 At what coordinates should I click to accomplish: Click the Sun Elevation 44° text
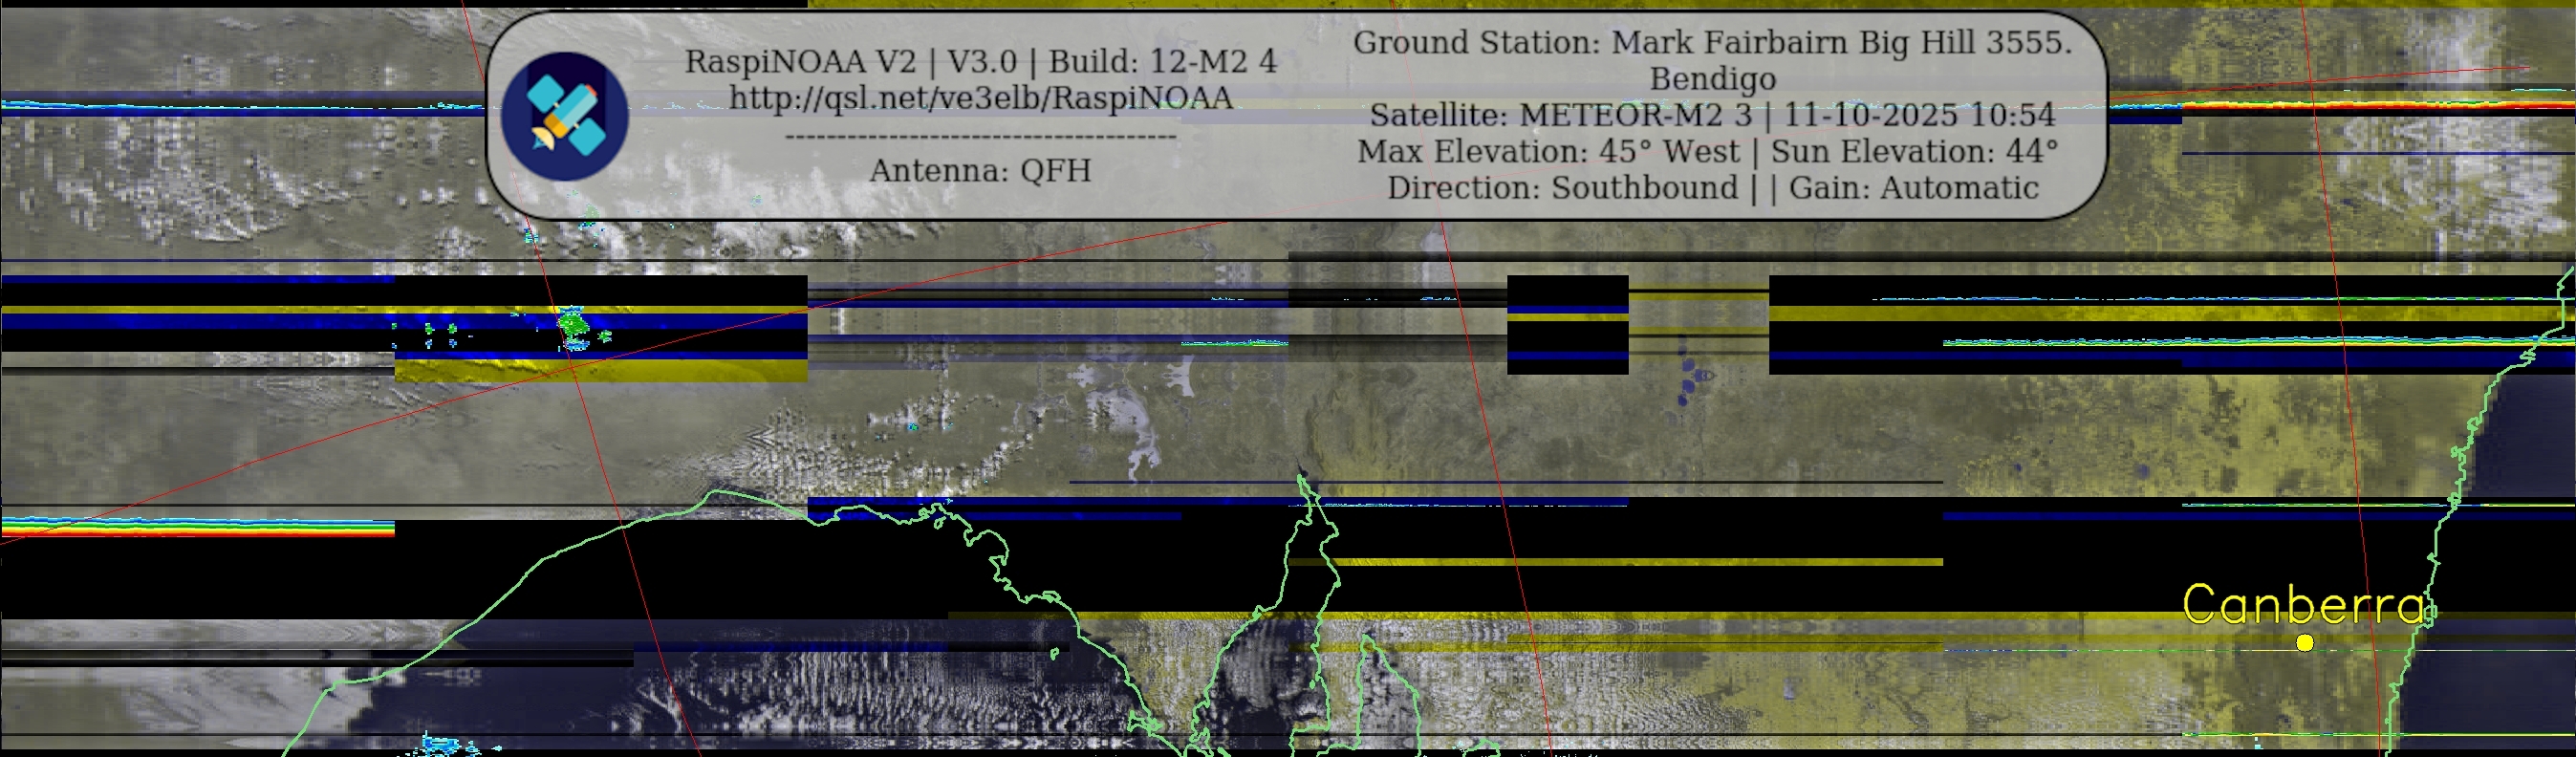pyautogui.click(x=1914, y=152)
